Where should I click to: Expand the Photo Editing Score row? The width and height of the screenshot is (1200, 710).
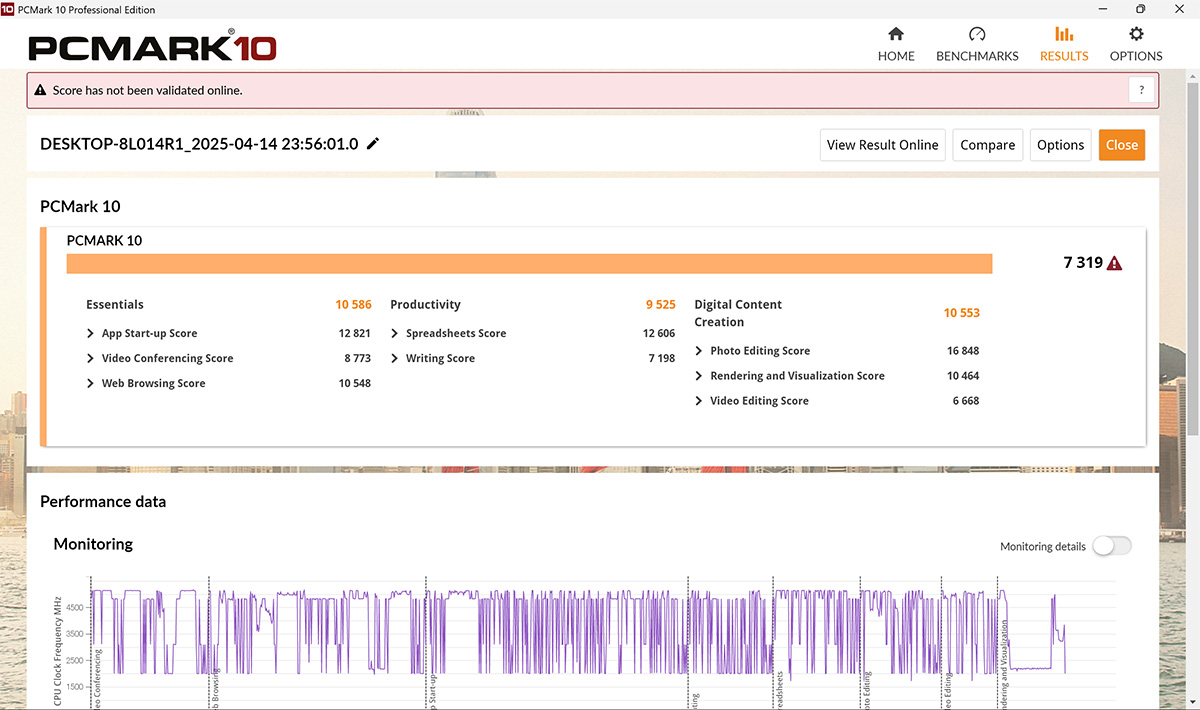(x=699, y=351)
